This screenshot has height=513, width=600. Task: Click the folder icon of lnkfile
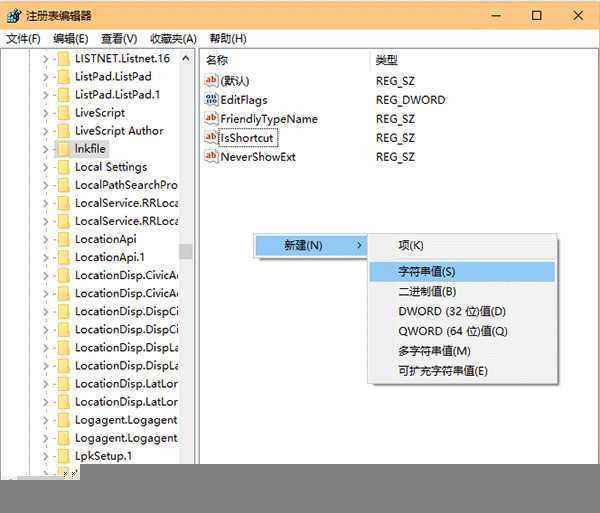pos(63,149)
